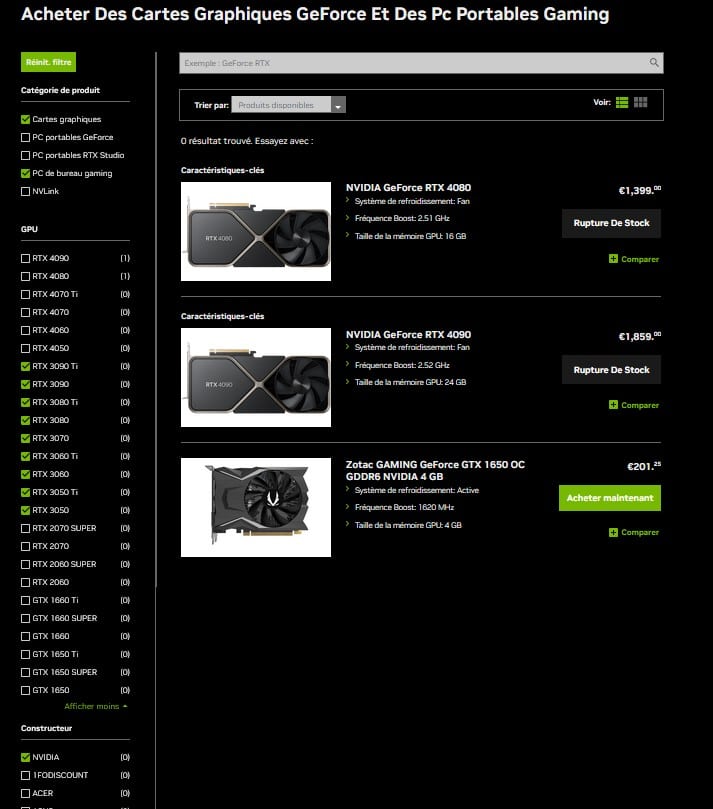
Task: Click the €1,399 price text
Action: click(640, 190)
